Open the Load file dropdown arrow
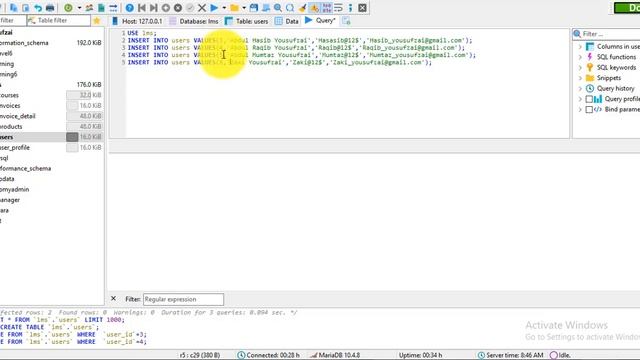The height and width of the screenshot is (360, 640). [x=244, y=8]
